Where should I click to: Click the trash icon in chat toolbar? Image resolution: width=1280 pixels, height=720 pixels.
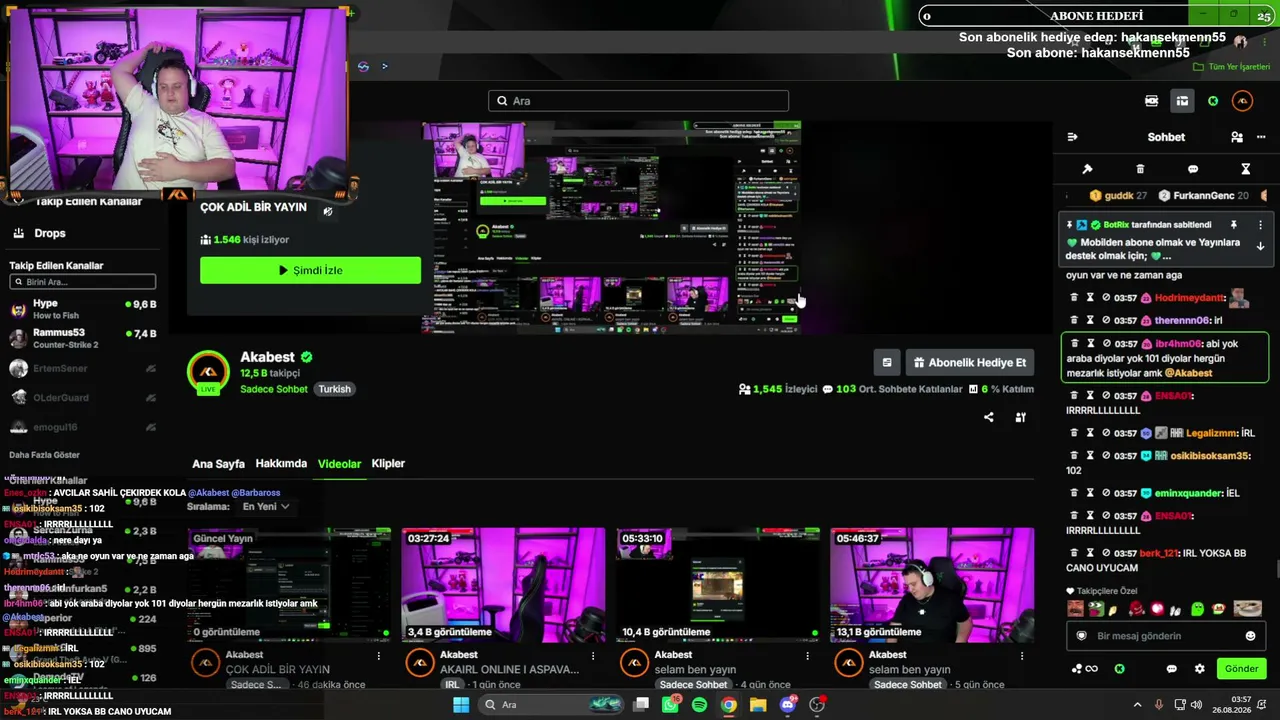coord(1140,169)
